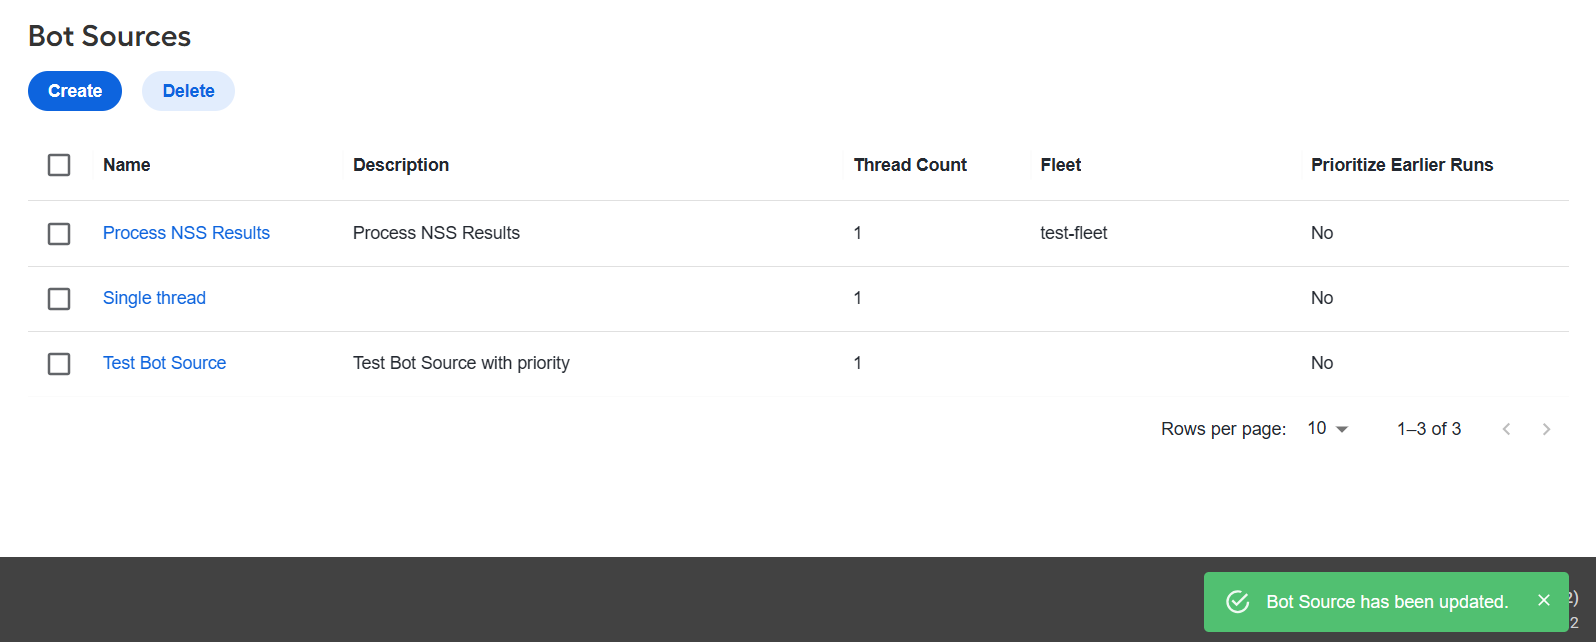
Task: Open the Process NSS Results link
Action: (186, 233)
